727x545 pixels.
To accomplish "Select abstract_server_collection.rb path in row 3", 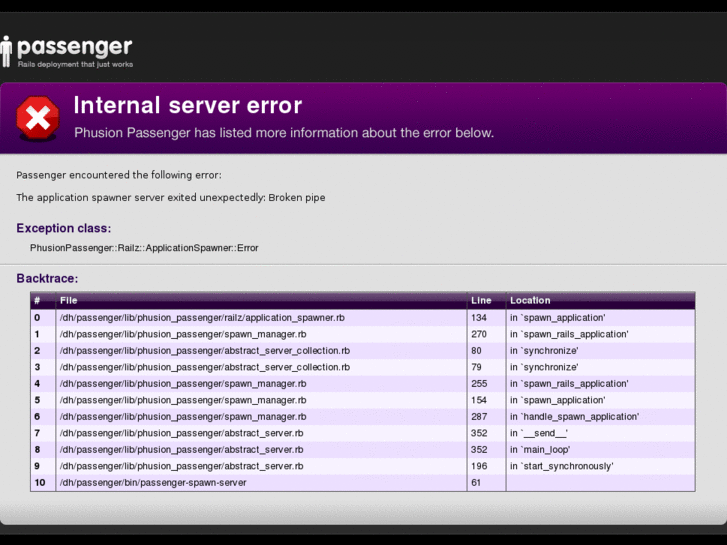I will coord(204,367).
